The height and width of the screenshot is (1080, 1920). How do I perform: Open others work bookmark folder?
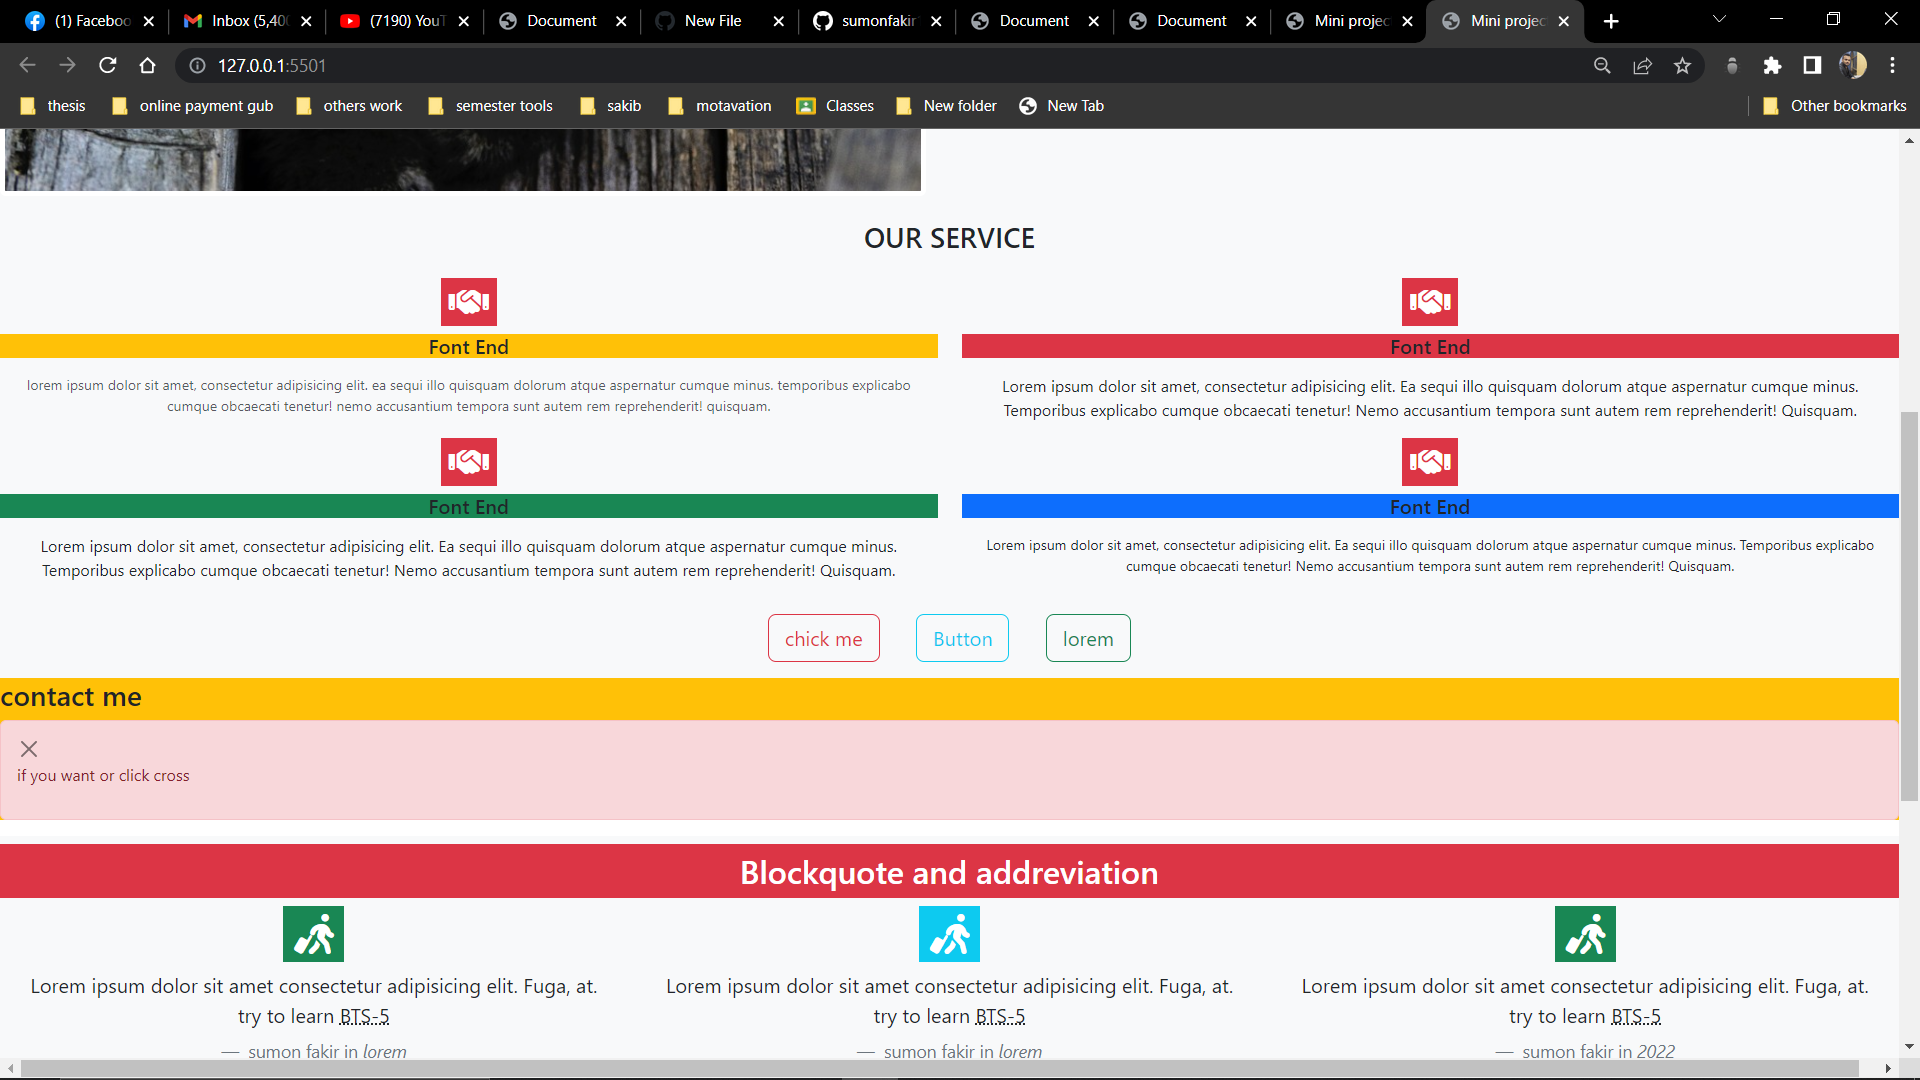(349, 106)
